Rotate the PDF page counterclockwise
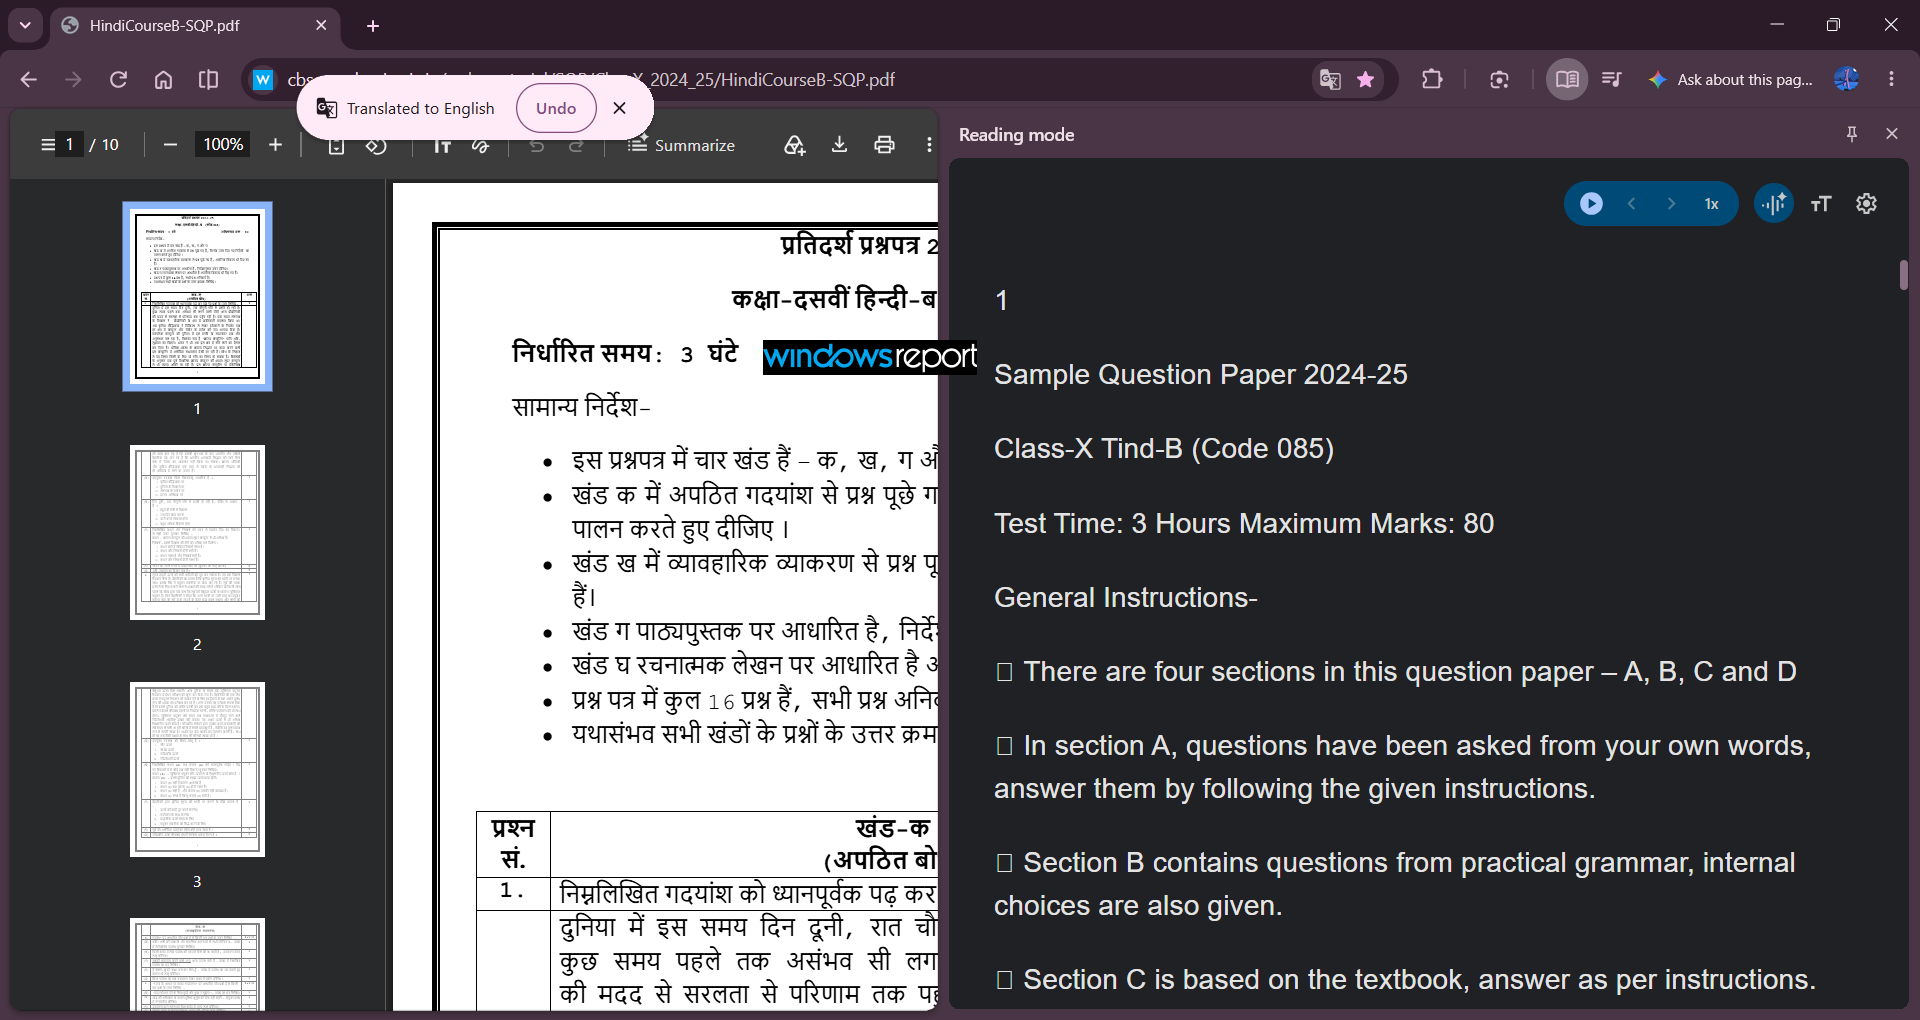Screen dimensions: 1920x1020 point(376,146)
